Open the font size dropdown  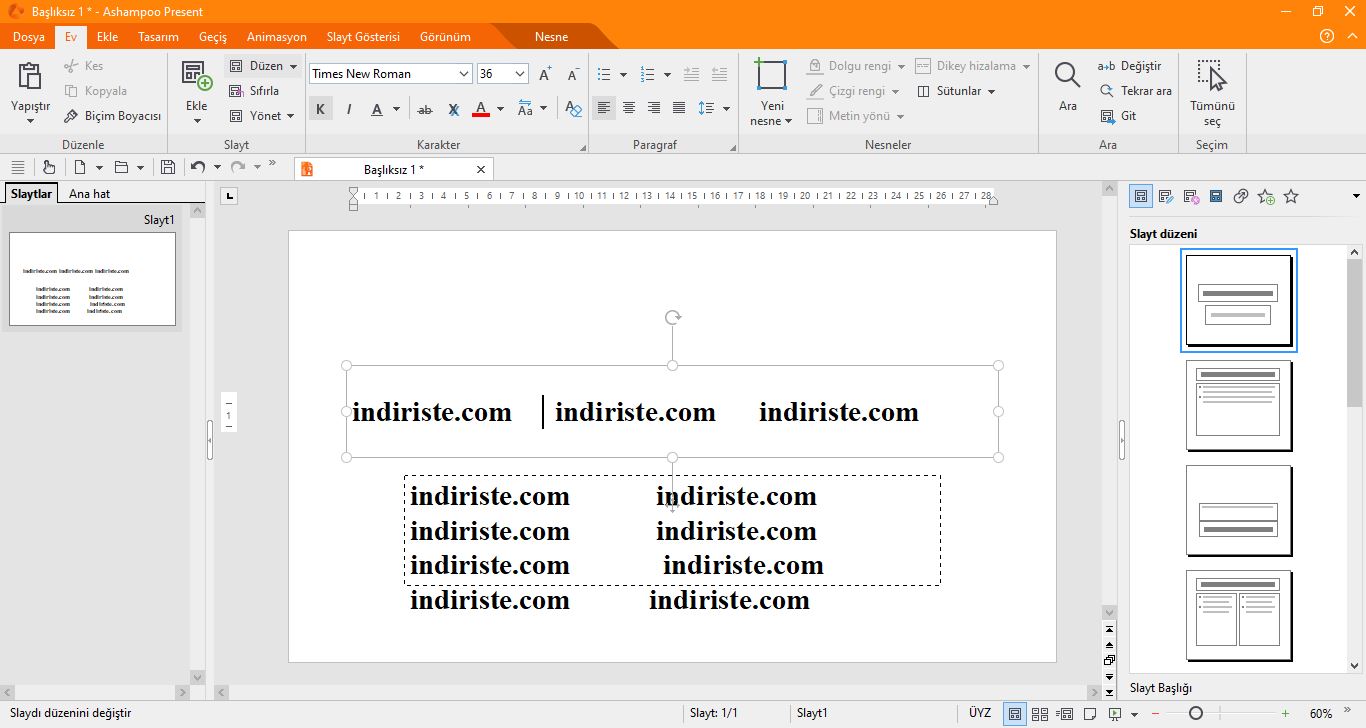520,74
